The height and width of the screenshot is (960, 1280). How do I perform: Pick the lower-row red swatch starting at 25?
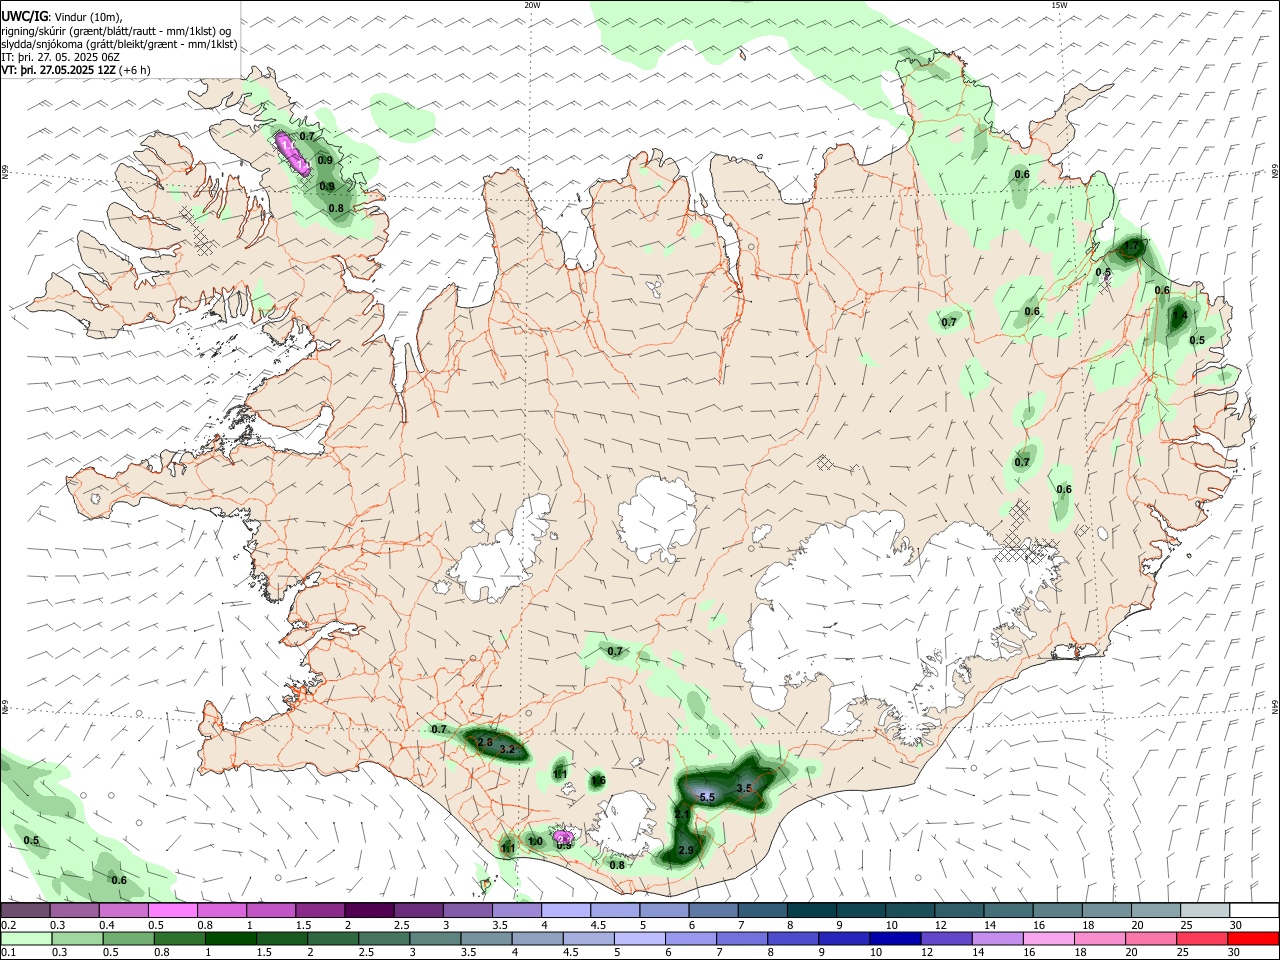(1201, 938)
